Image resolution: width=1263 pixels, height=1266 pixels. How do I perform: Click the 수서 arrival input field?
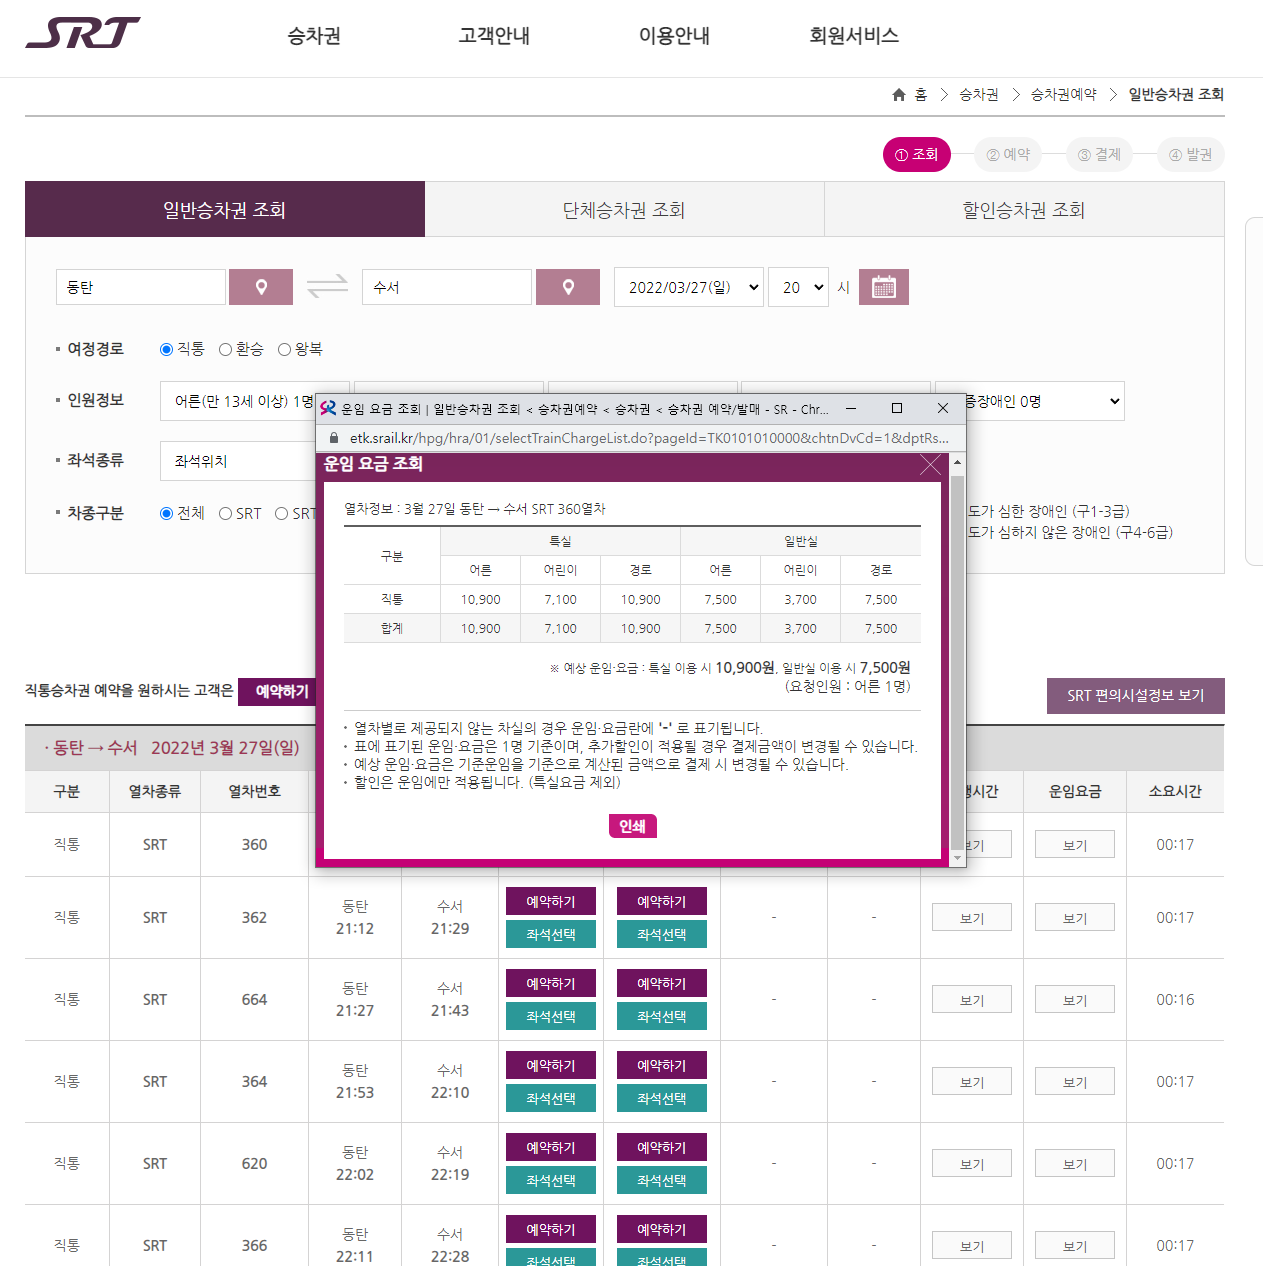click(447, 287)
